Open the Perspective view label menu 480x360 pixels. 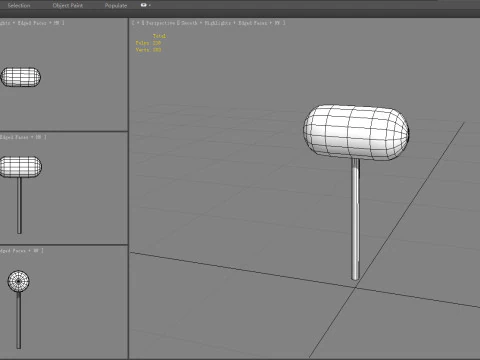point(160,23)
